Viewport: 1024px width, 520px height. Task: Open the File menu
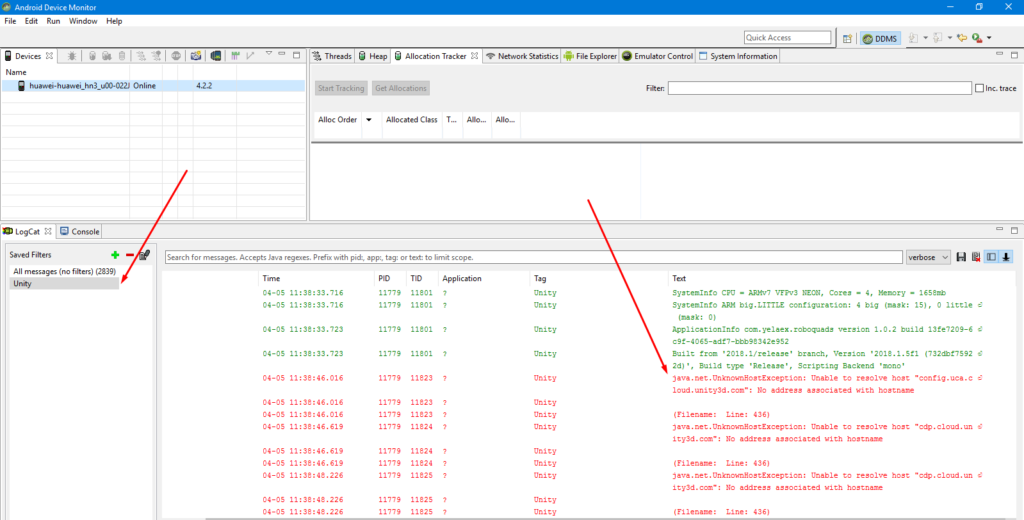[10, 21]
